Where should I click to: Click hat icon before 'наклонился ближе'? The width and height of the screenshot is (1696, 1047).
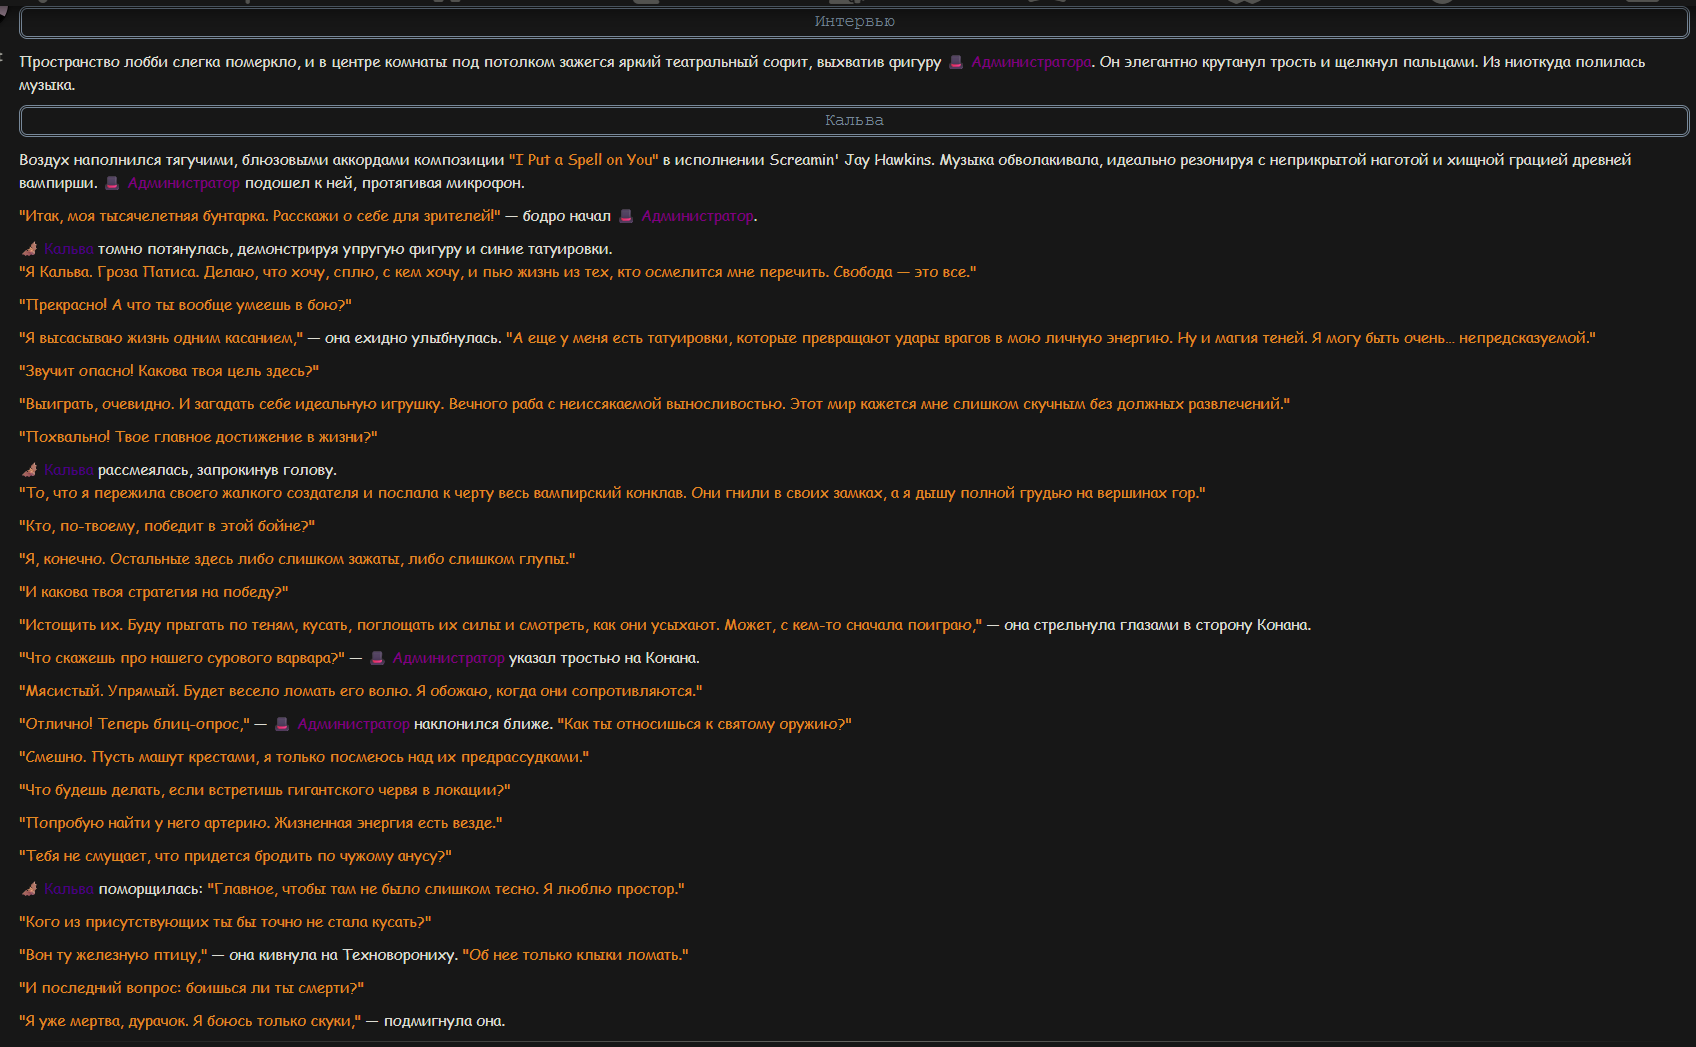pos(282,724)
